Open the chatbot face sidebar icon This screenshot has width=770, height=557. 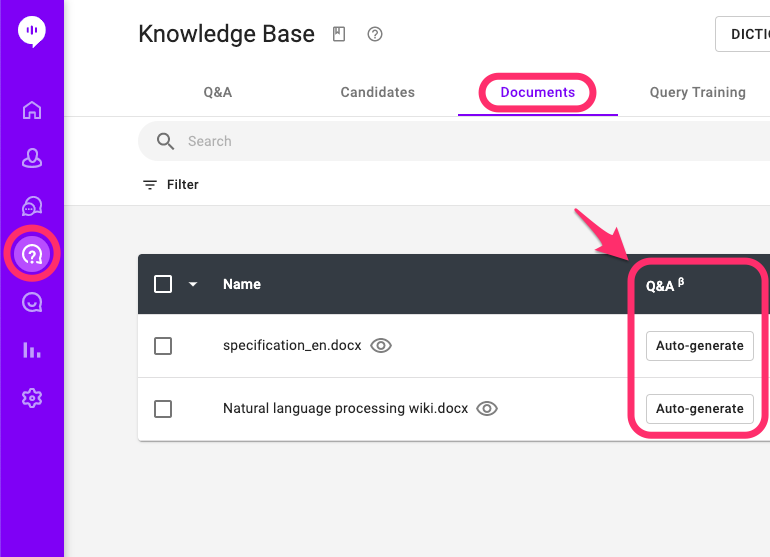click(32, 302)
